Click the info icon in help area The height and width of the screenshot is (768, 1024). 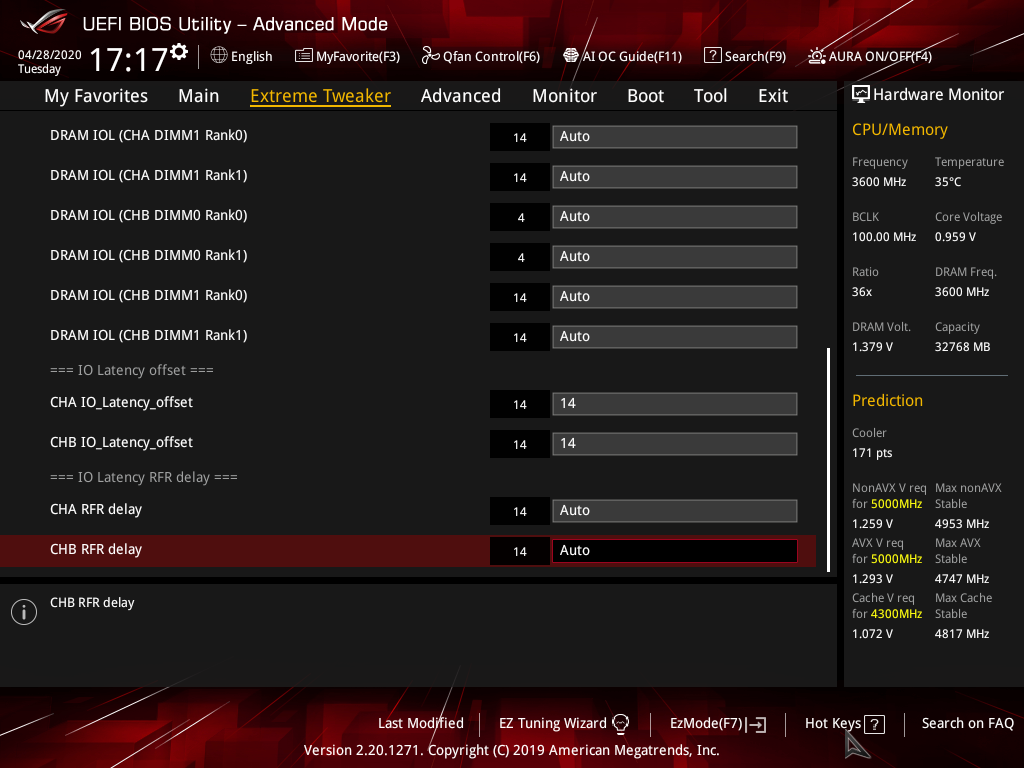(x=24, y=612)
